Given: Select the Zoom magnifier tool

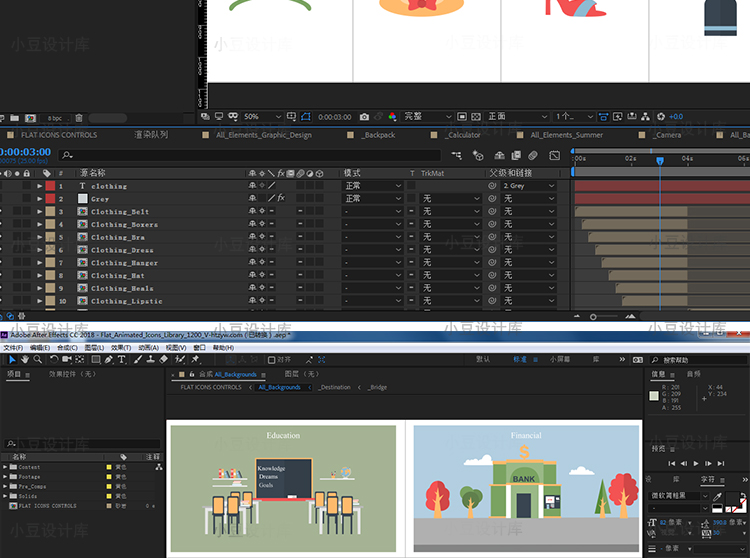Looking at the screenshot, I should (x=37, y=360).
